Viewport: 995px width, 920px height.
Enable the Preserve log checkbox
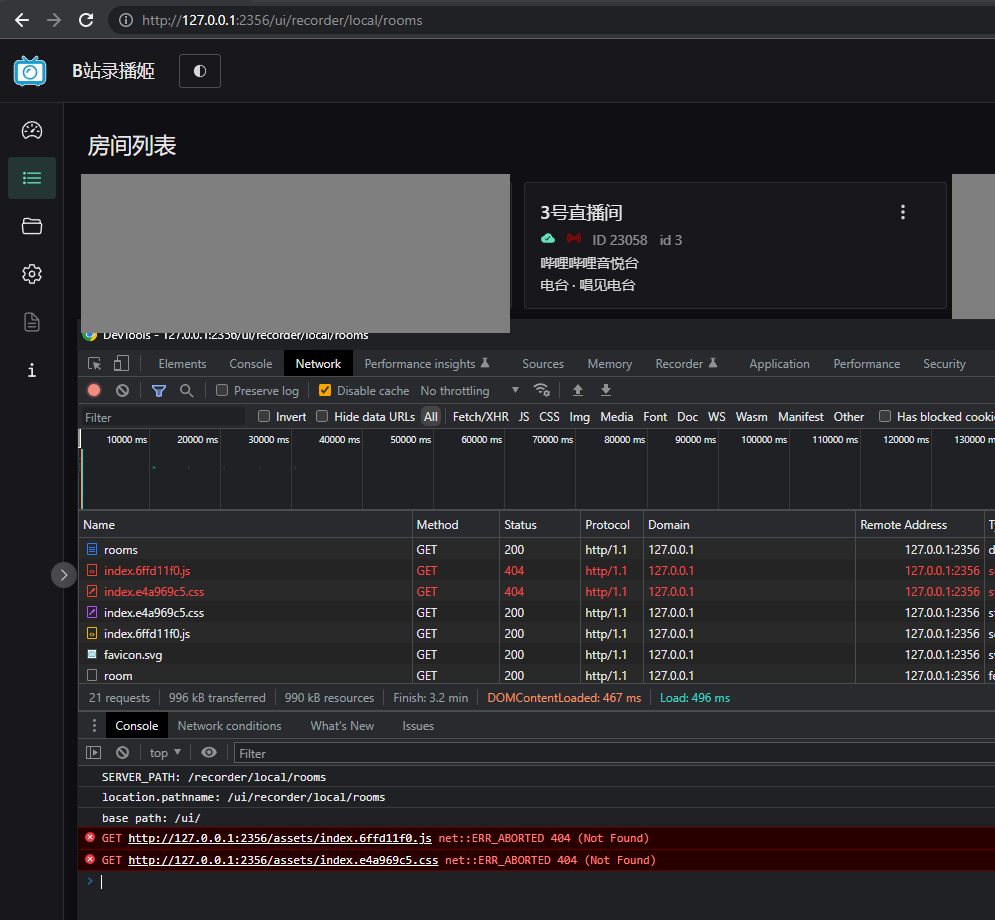coord(222,390)
